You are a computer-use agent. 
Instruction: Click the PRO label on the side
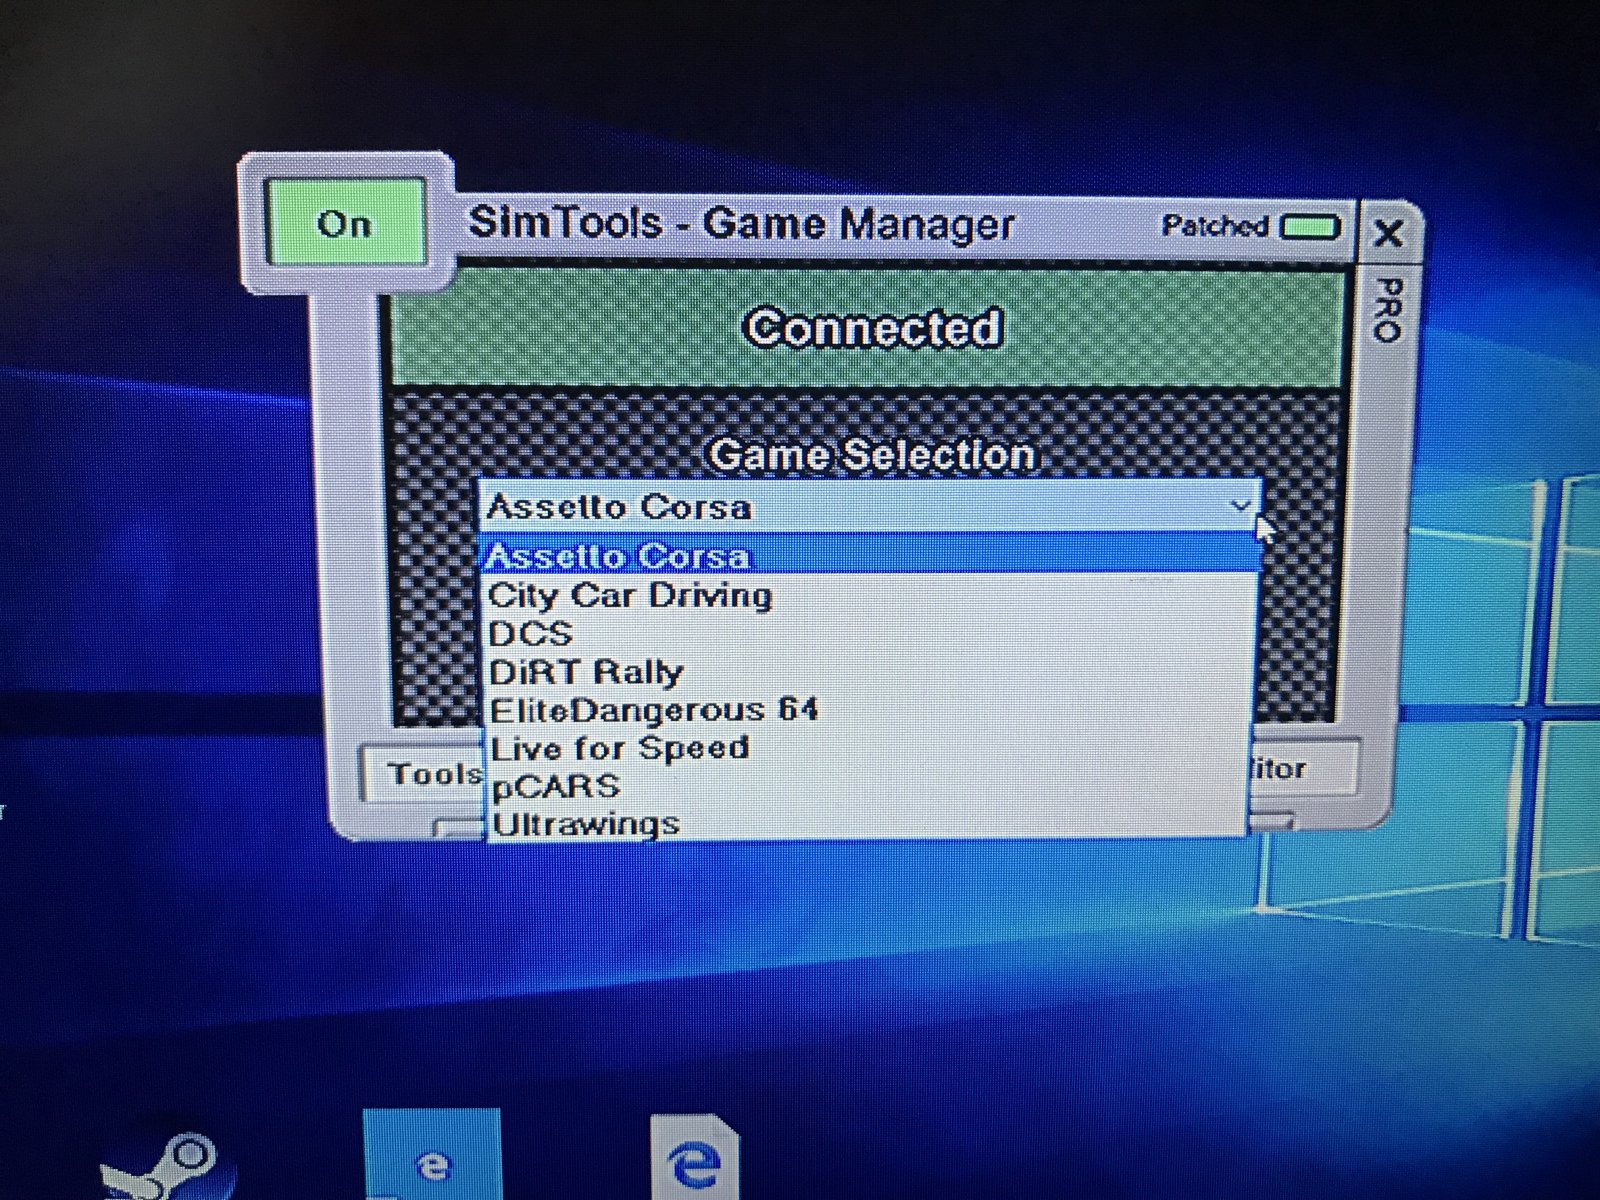1388,310
